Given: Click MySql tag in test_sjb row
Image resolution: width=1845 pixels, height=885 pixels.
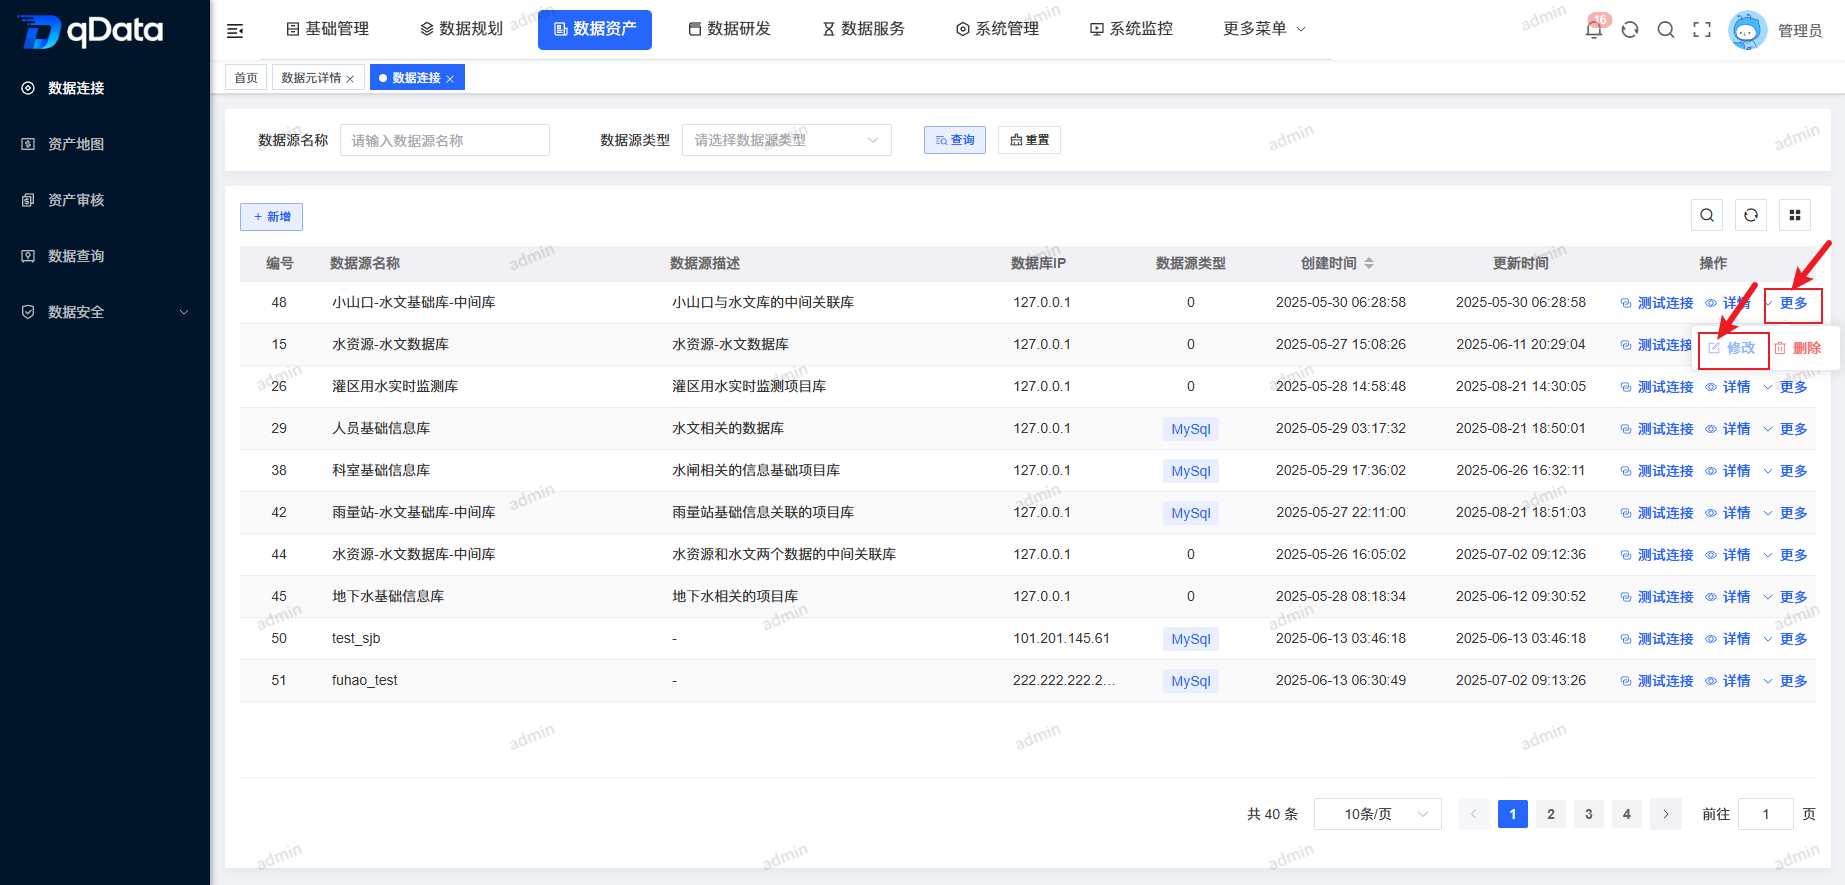Looking at the screenshot, I should coord(1191,639).
